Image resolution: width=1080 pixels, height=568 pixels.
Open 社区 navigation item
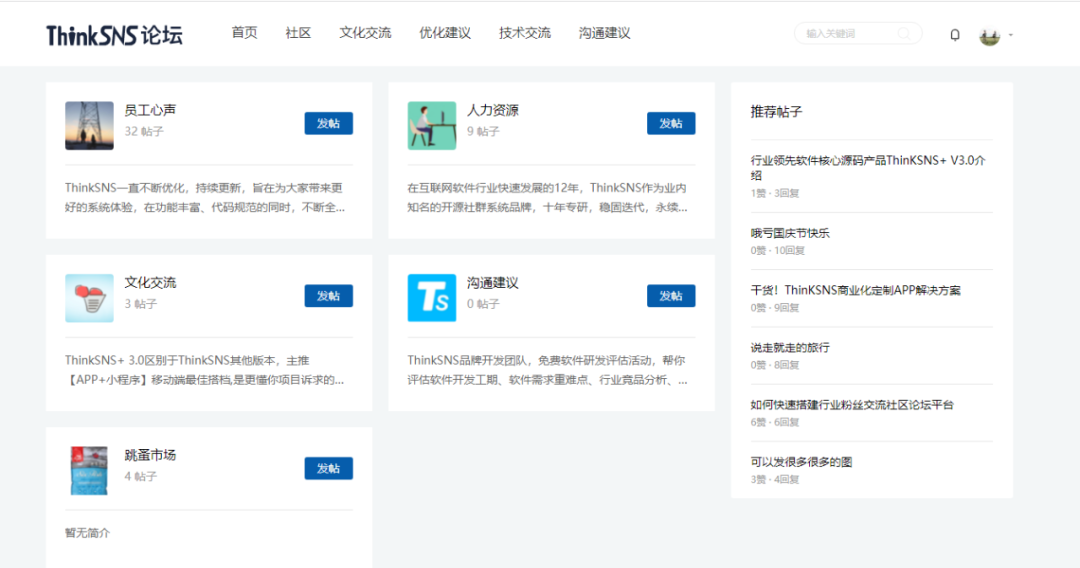[298, 33]
